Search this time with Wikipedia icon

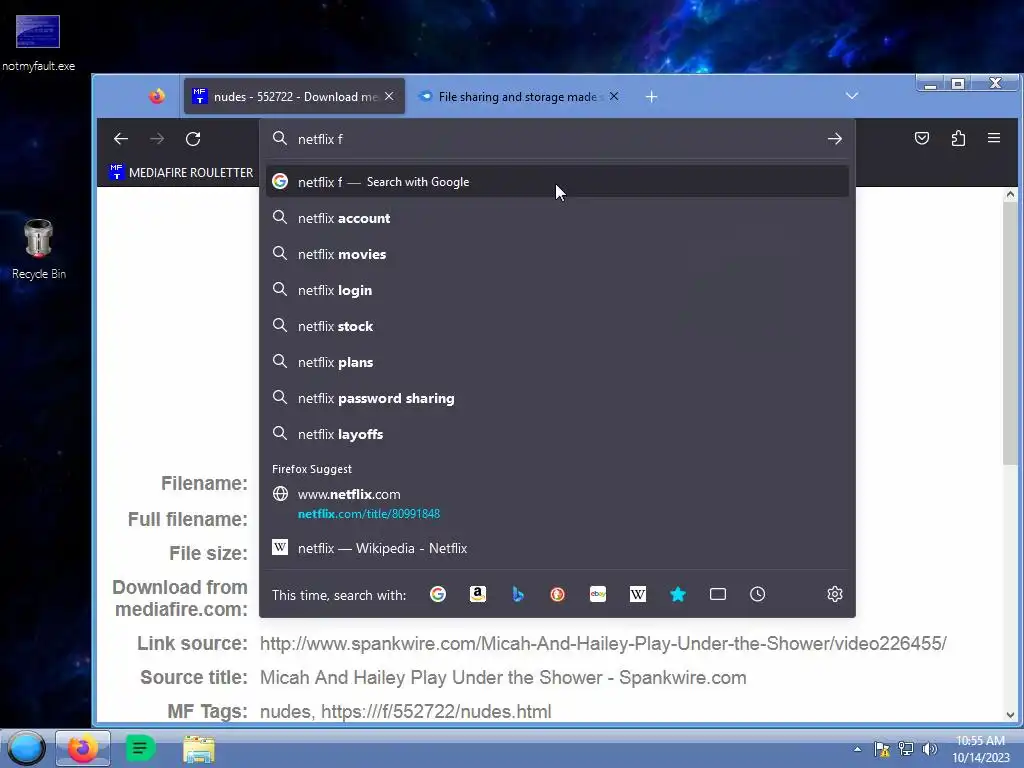638,594
